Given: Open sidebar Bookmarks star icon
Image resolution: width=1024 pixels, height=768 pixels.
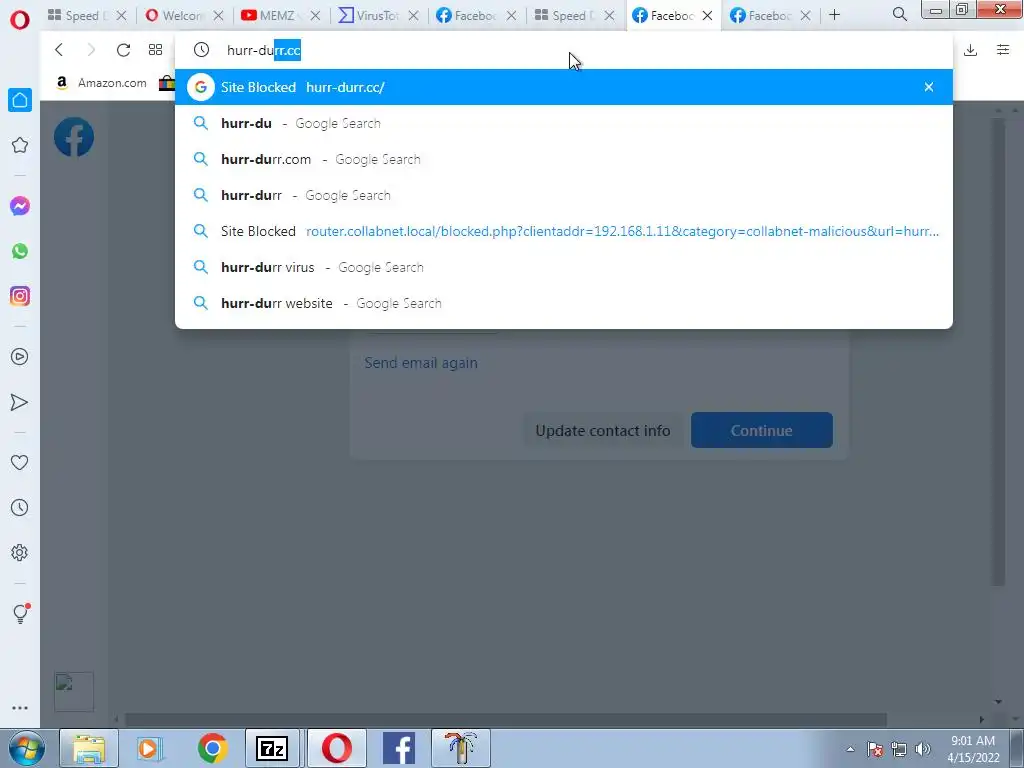Looking at the screenshot, I should [20, 145].
